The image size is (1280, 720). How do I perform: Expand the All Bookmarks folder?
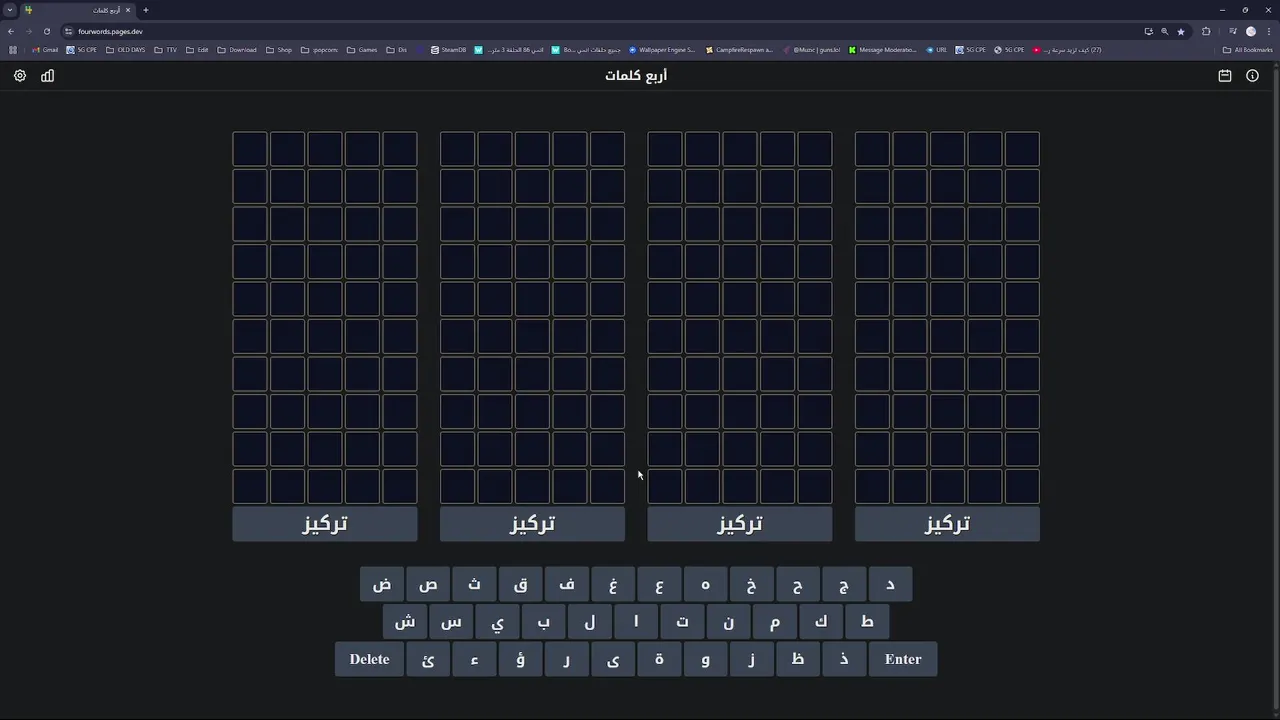pyautogui.click(x=1247, y=50)
